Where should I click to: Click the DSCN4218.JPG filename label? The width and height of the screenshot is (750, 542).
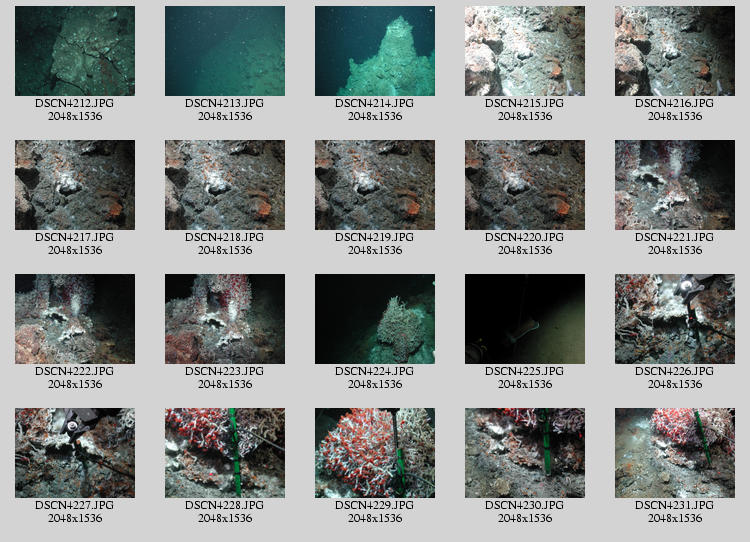[225, 238]
